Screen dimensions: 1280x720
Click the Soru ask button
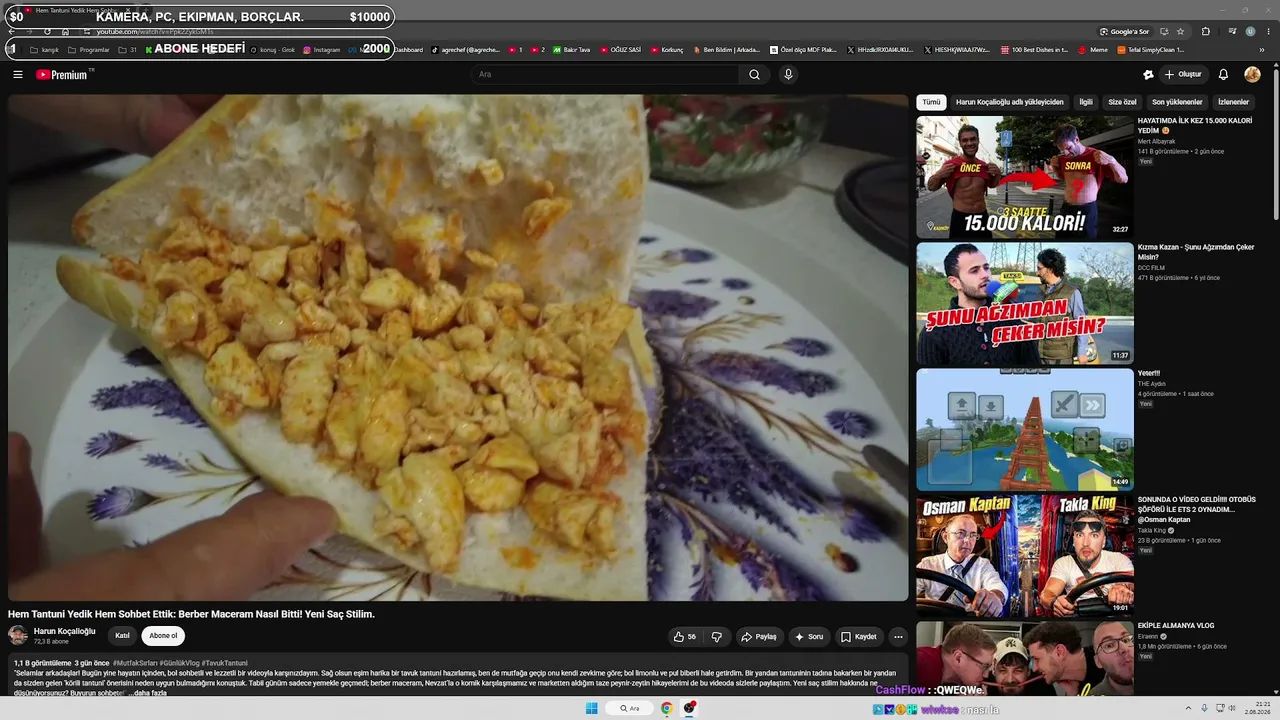point(809,636)
